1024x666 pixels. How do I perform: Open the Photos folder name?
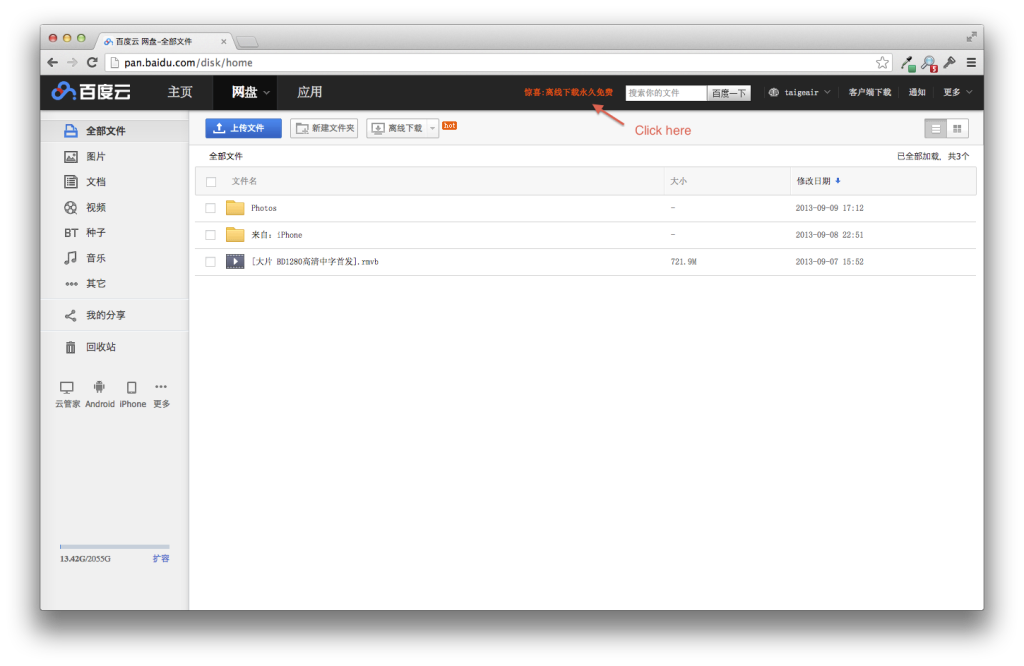264,208
